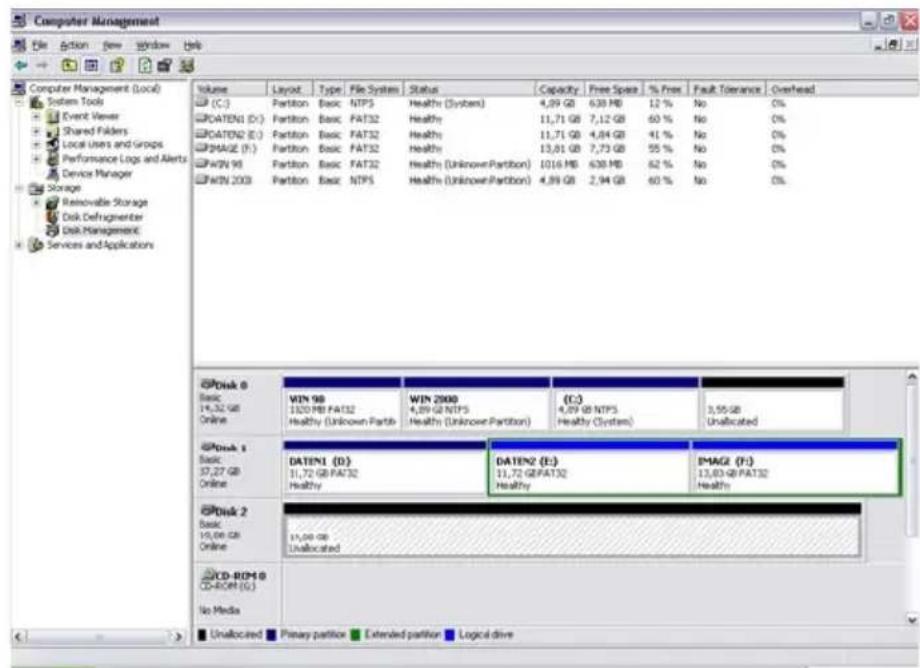Click the "WIN 2000" volume name in the list
This screenshot has height=668, width=920.
click(229, 180)
